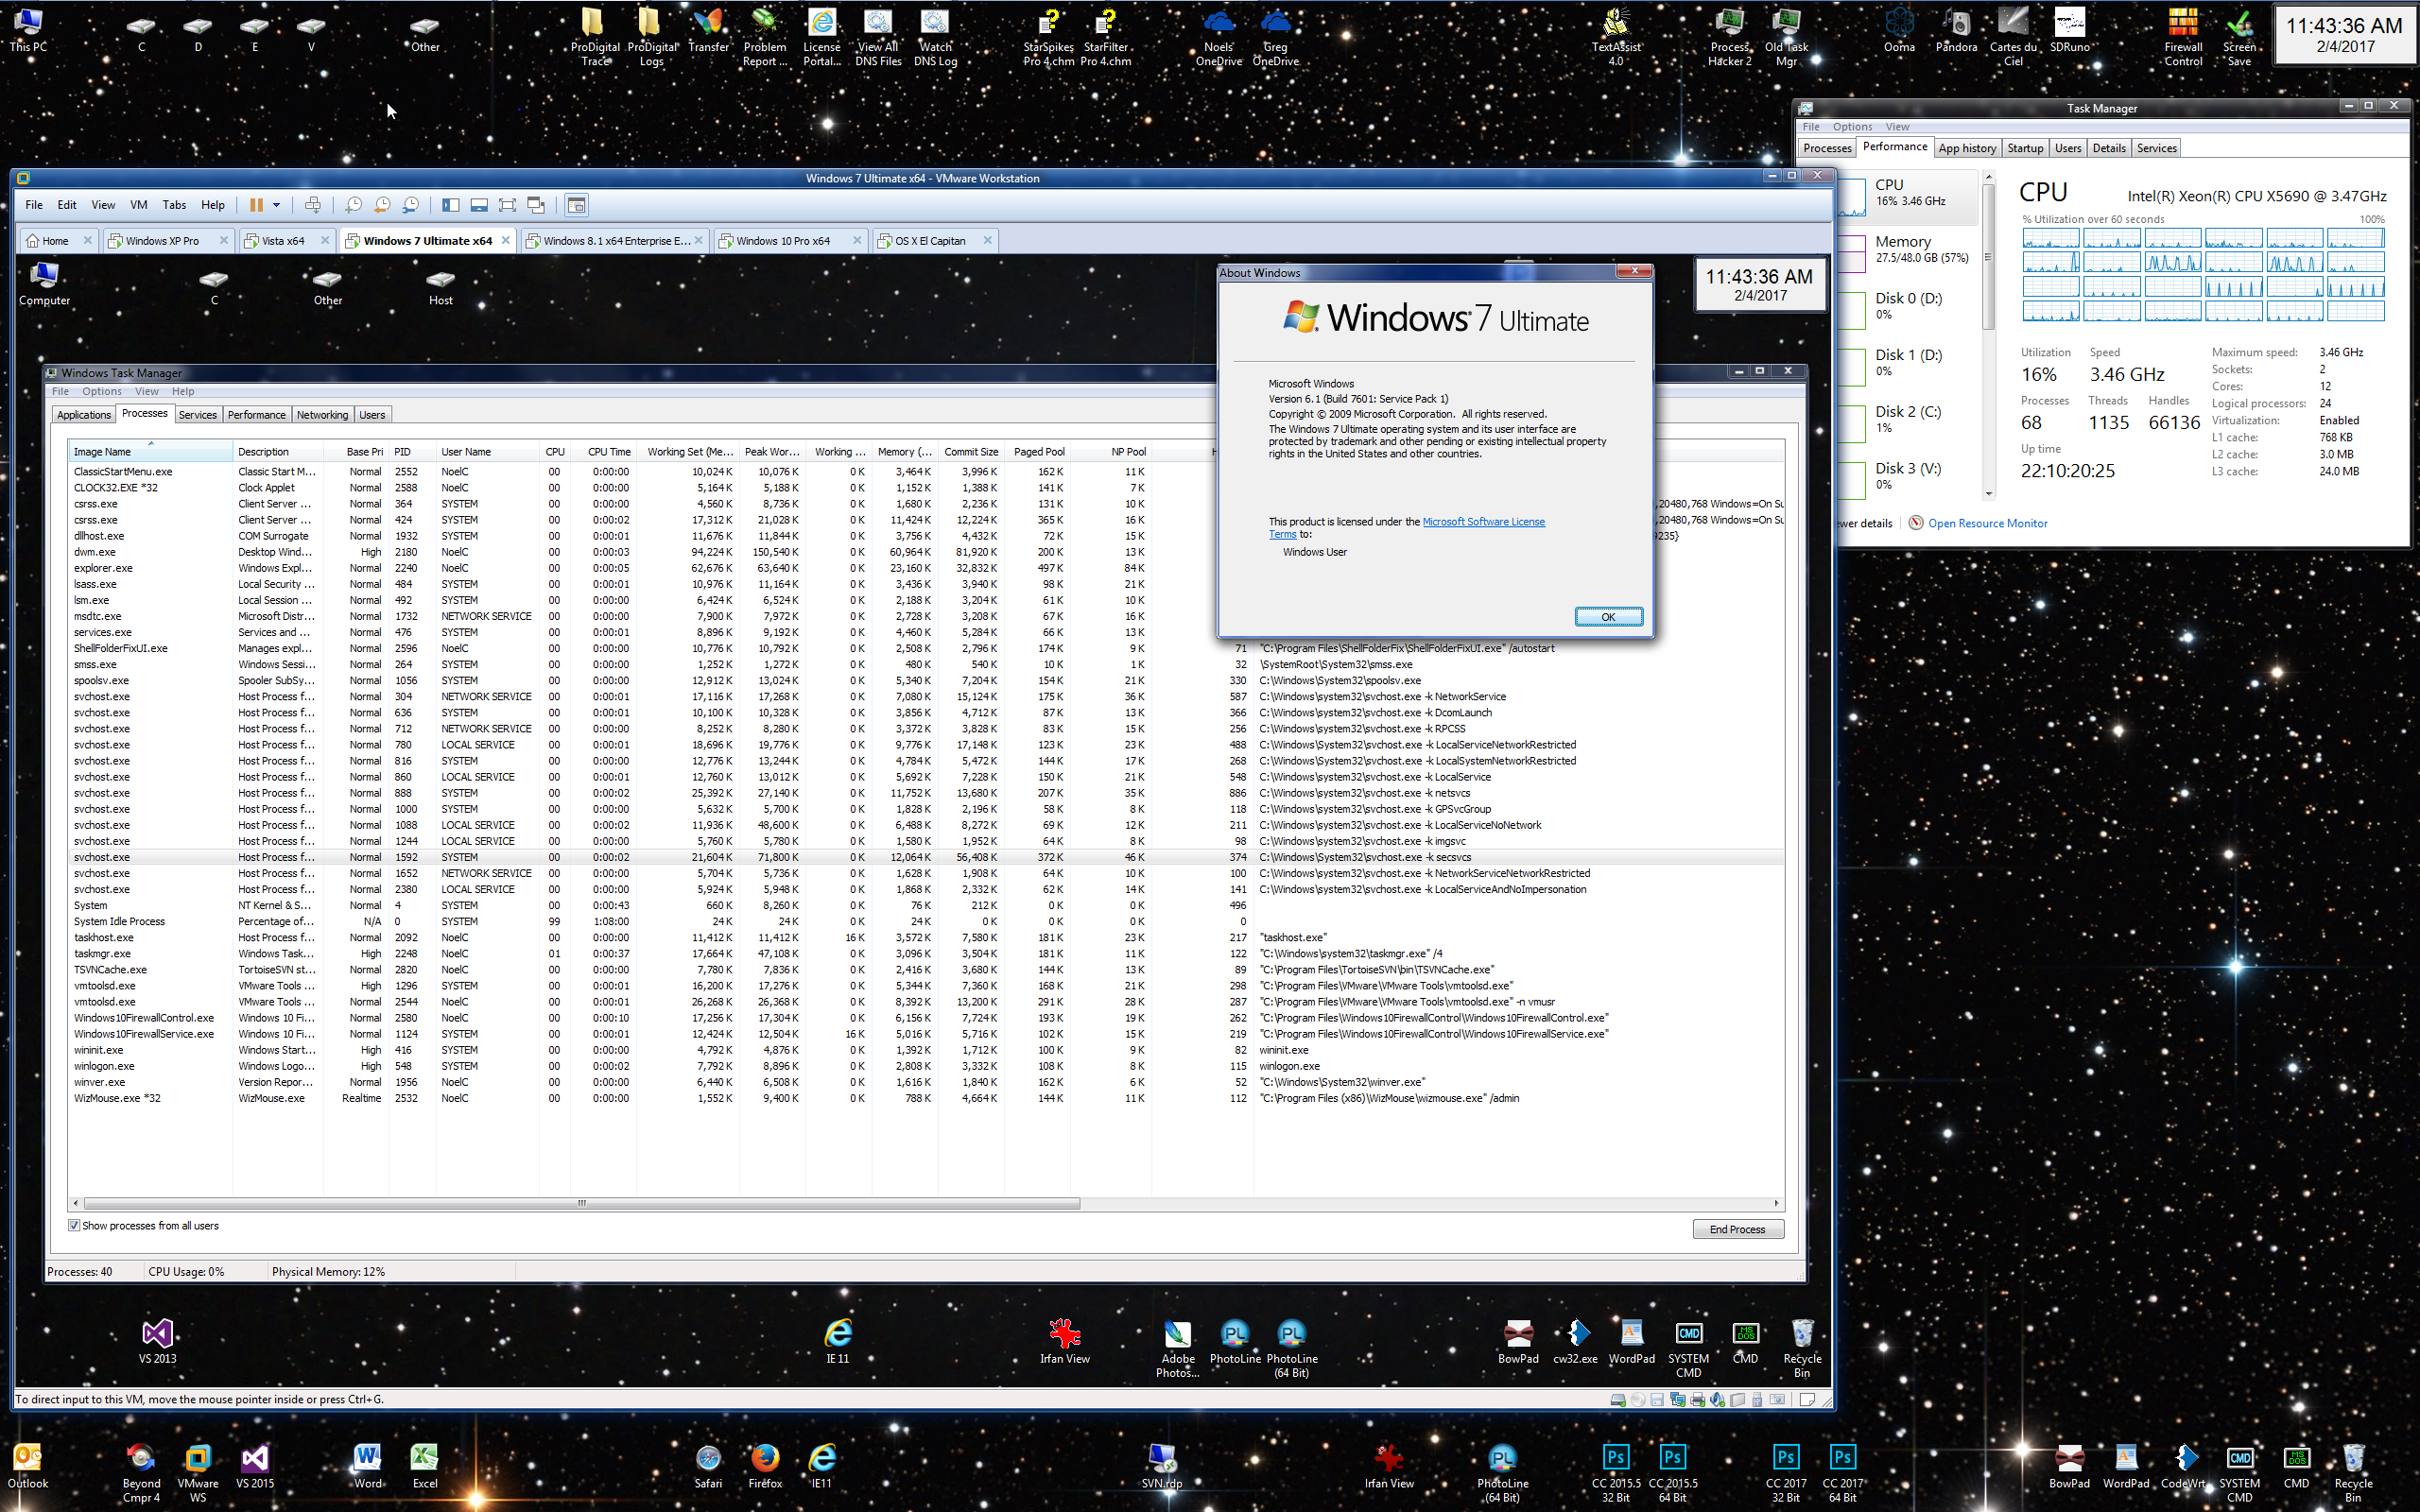
Task: Open the Firewall Control desktop icon
Action: pos(2183,38)
